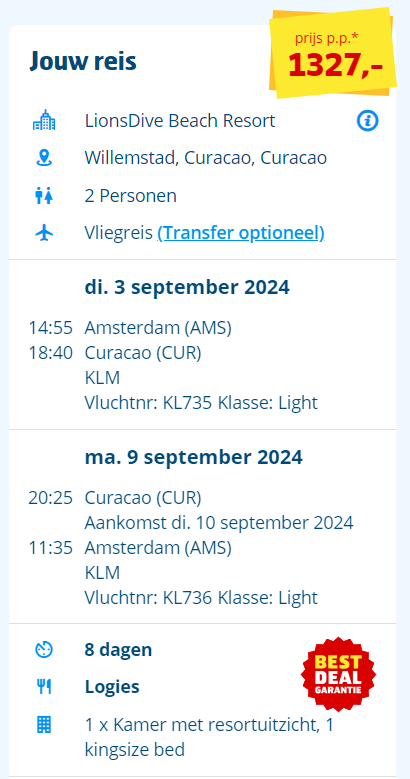Click the Best Deal Garantie badge
The width and height of the screenshot is (410, 779).
(338, 674)
